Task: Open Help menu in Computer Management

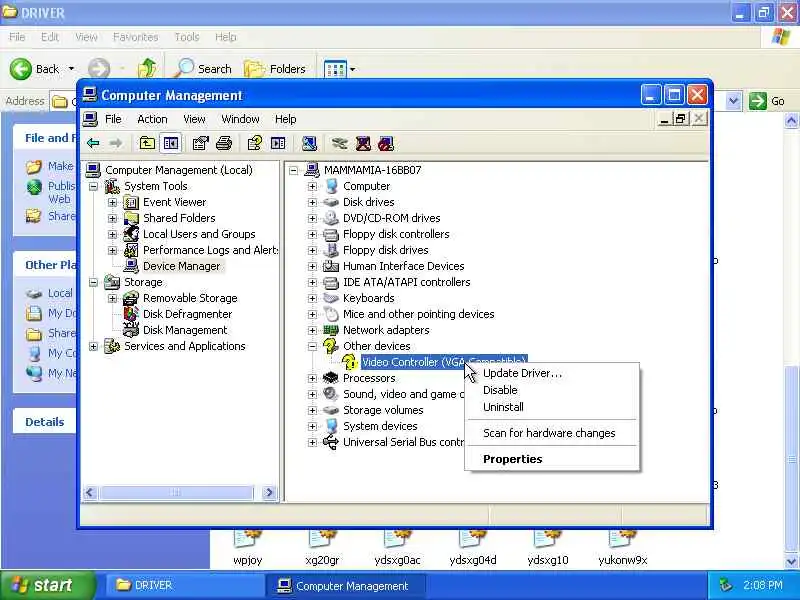Action: pyautogui.click(x=285, y=119)
